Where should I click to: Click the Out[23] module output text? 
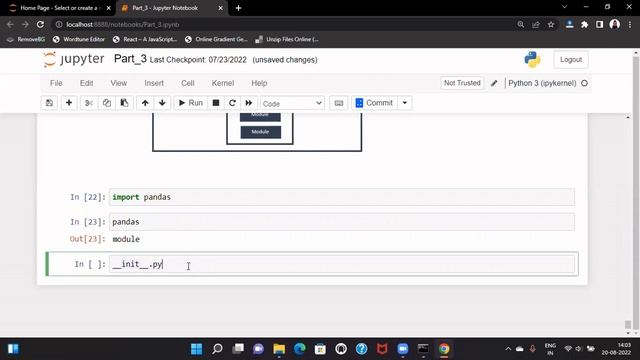pos(126,239)
